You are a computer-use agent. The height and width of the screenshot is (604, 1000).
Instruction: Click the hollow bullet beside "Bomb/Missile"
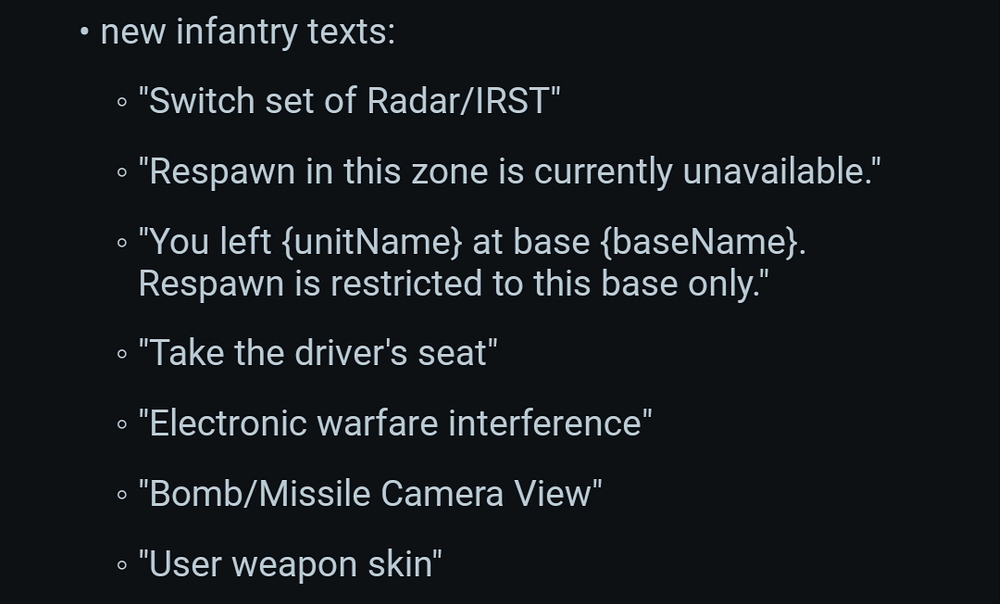[122, 494]
